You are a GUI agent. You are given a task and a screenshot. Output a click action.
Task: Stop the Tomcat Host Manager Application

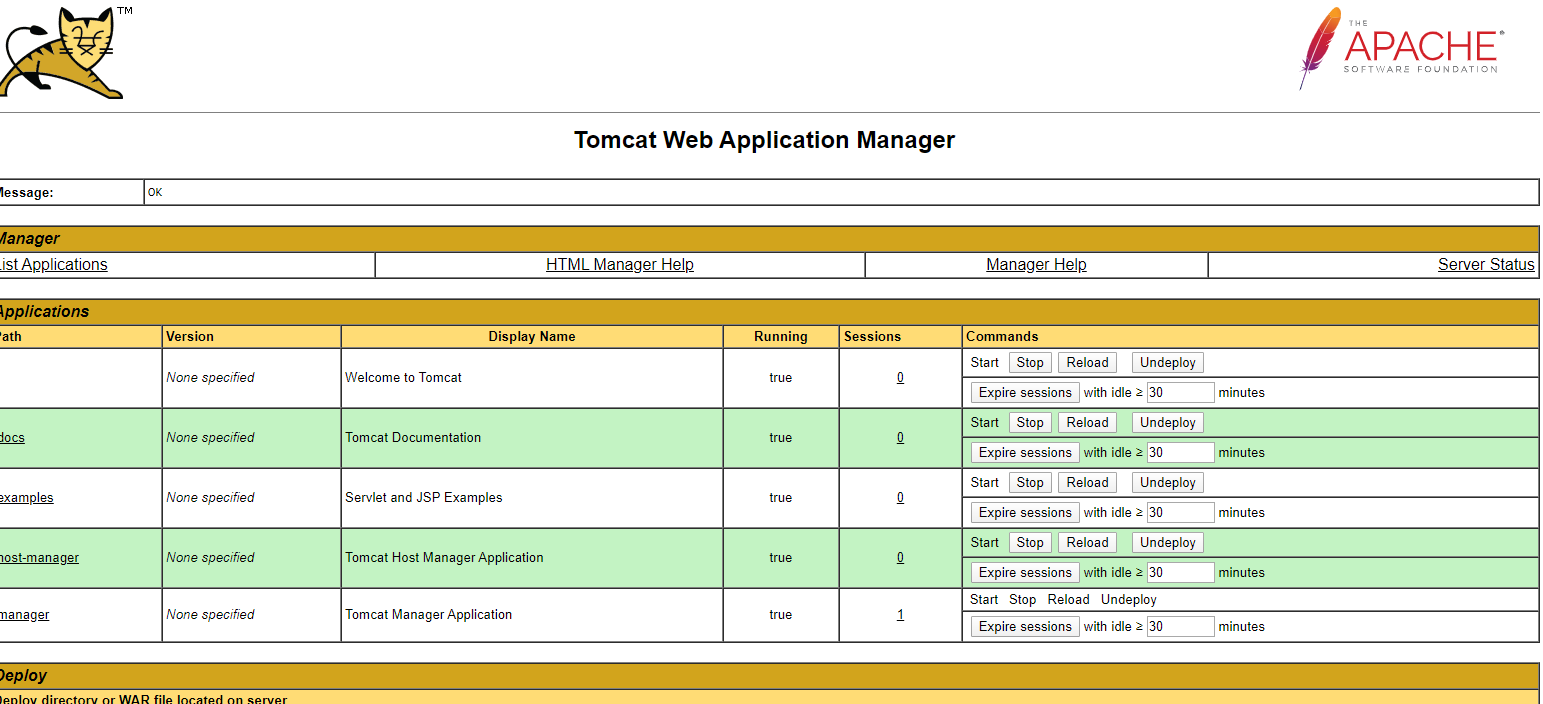tap(1030, 543)
